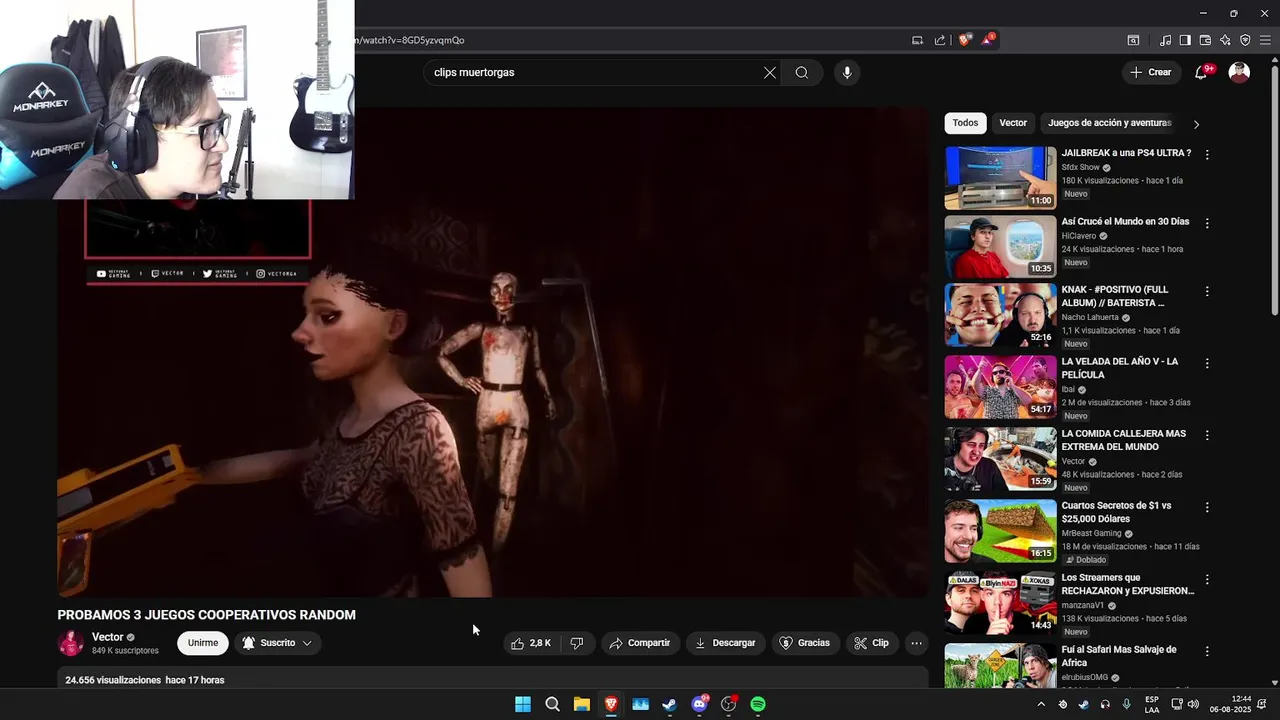Screen dimensions: 1280x720
Task: Open Así Crucé el Mundo en 30 Días thumbnail
Action: (x=1000, y=246)
